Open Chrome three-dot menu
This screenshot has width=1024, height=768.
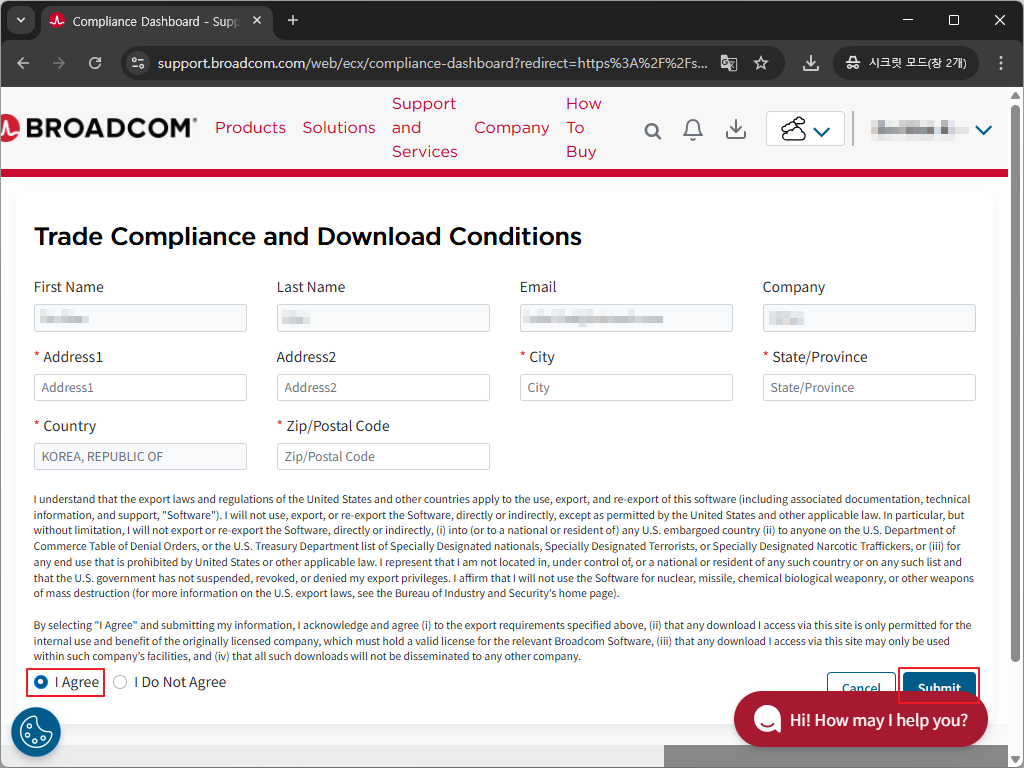1000,63
